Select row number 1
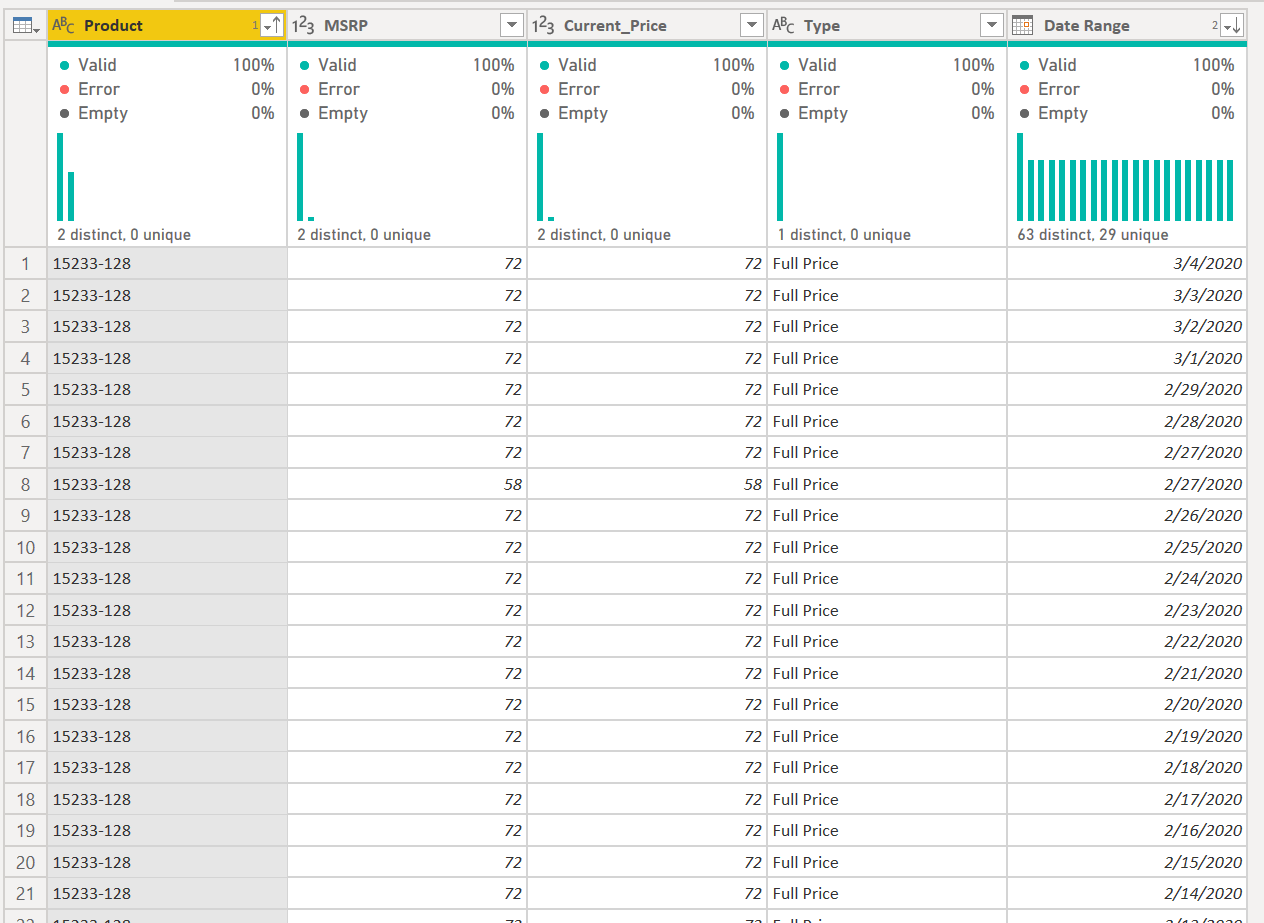Viewport: 1264px width, 923px height. click(26, 264)
